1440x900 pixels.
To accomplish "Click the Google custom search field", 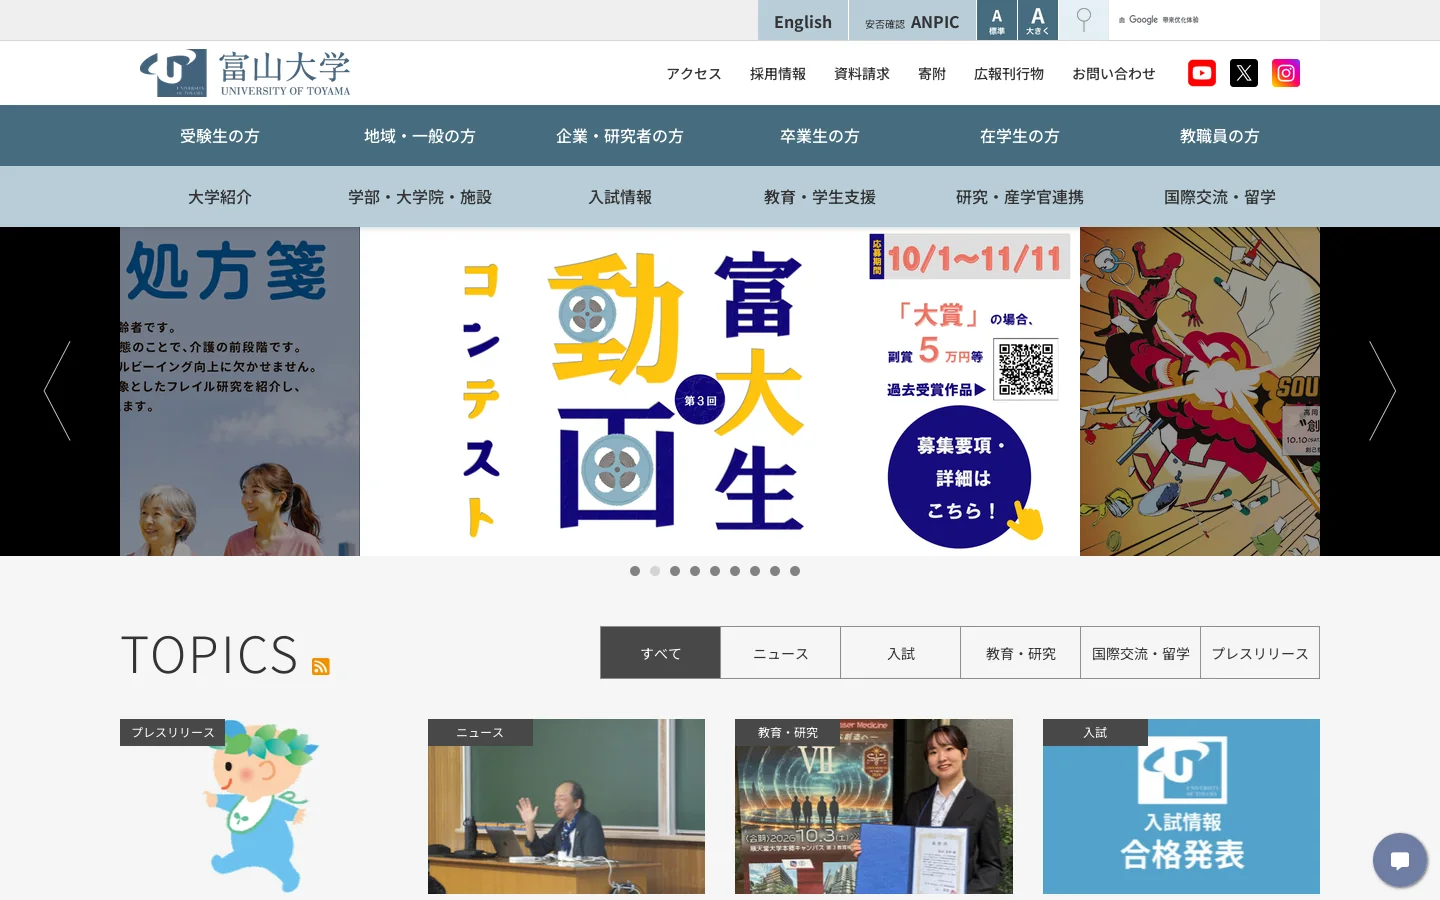I will [x=1214, y=20].
